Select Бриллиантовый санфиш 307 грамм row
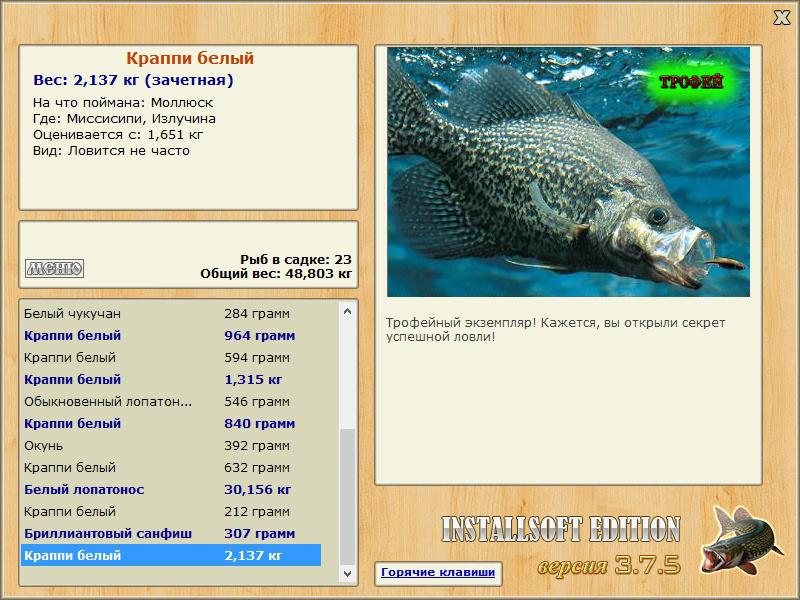The height and width of the screenshot is (600, 800). click(171, 533)
